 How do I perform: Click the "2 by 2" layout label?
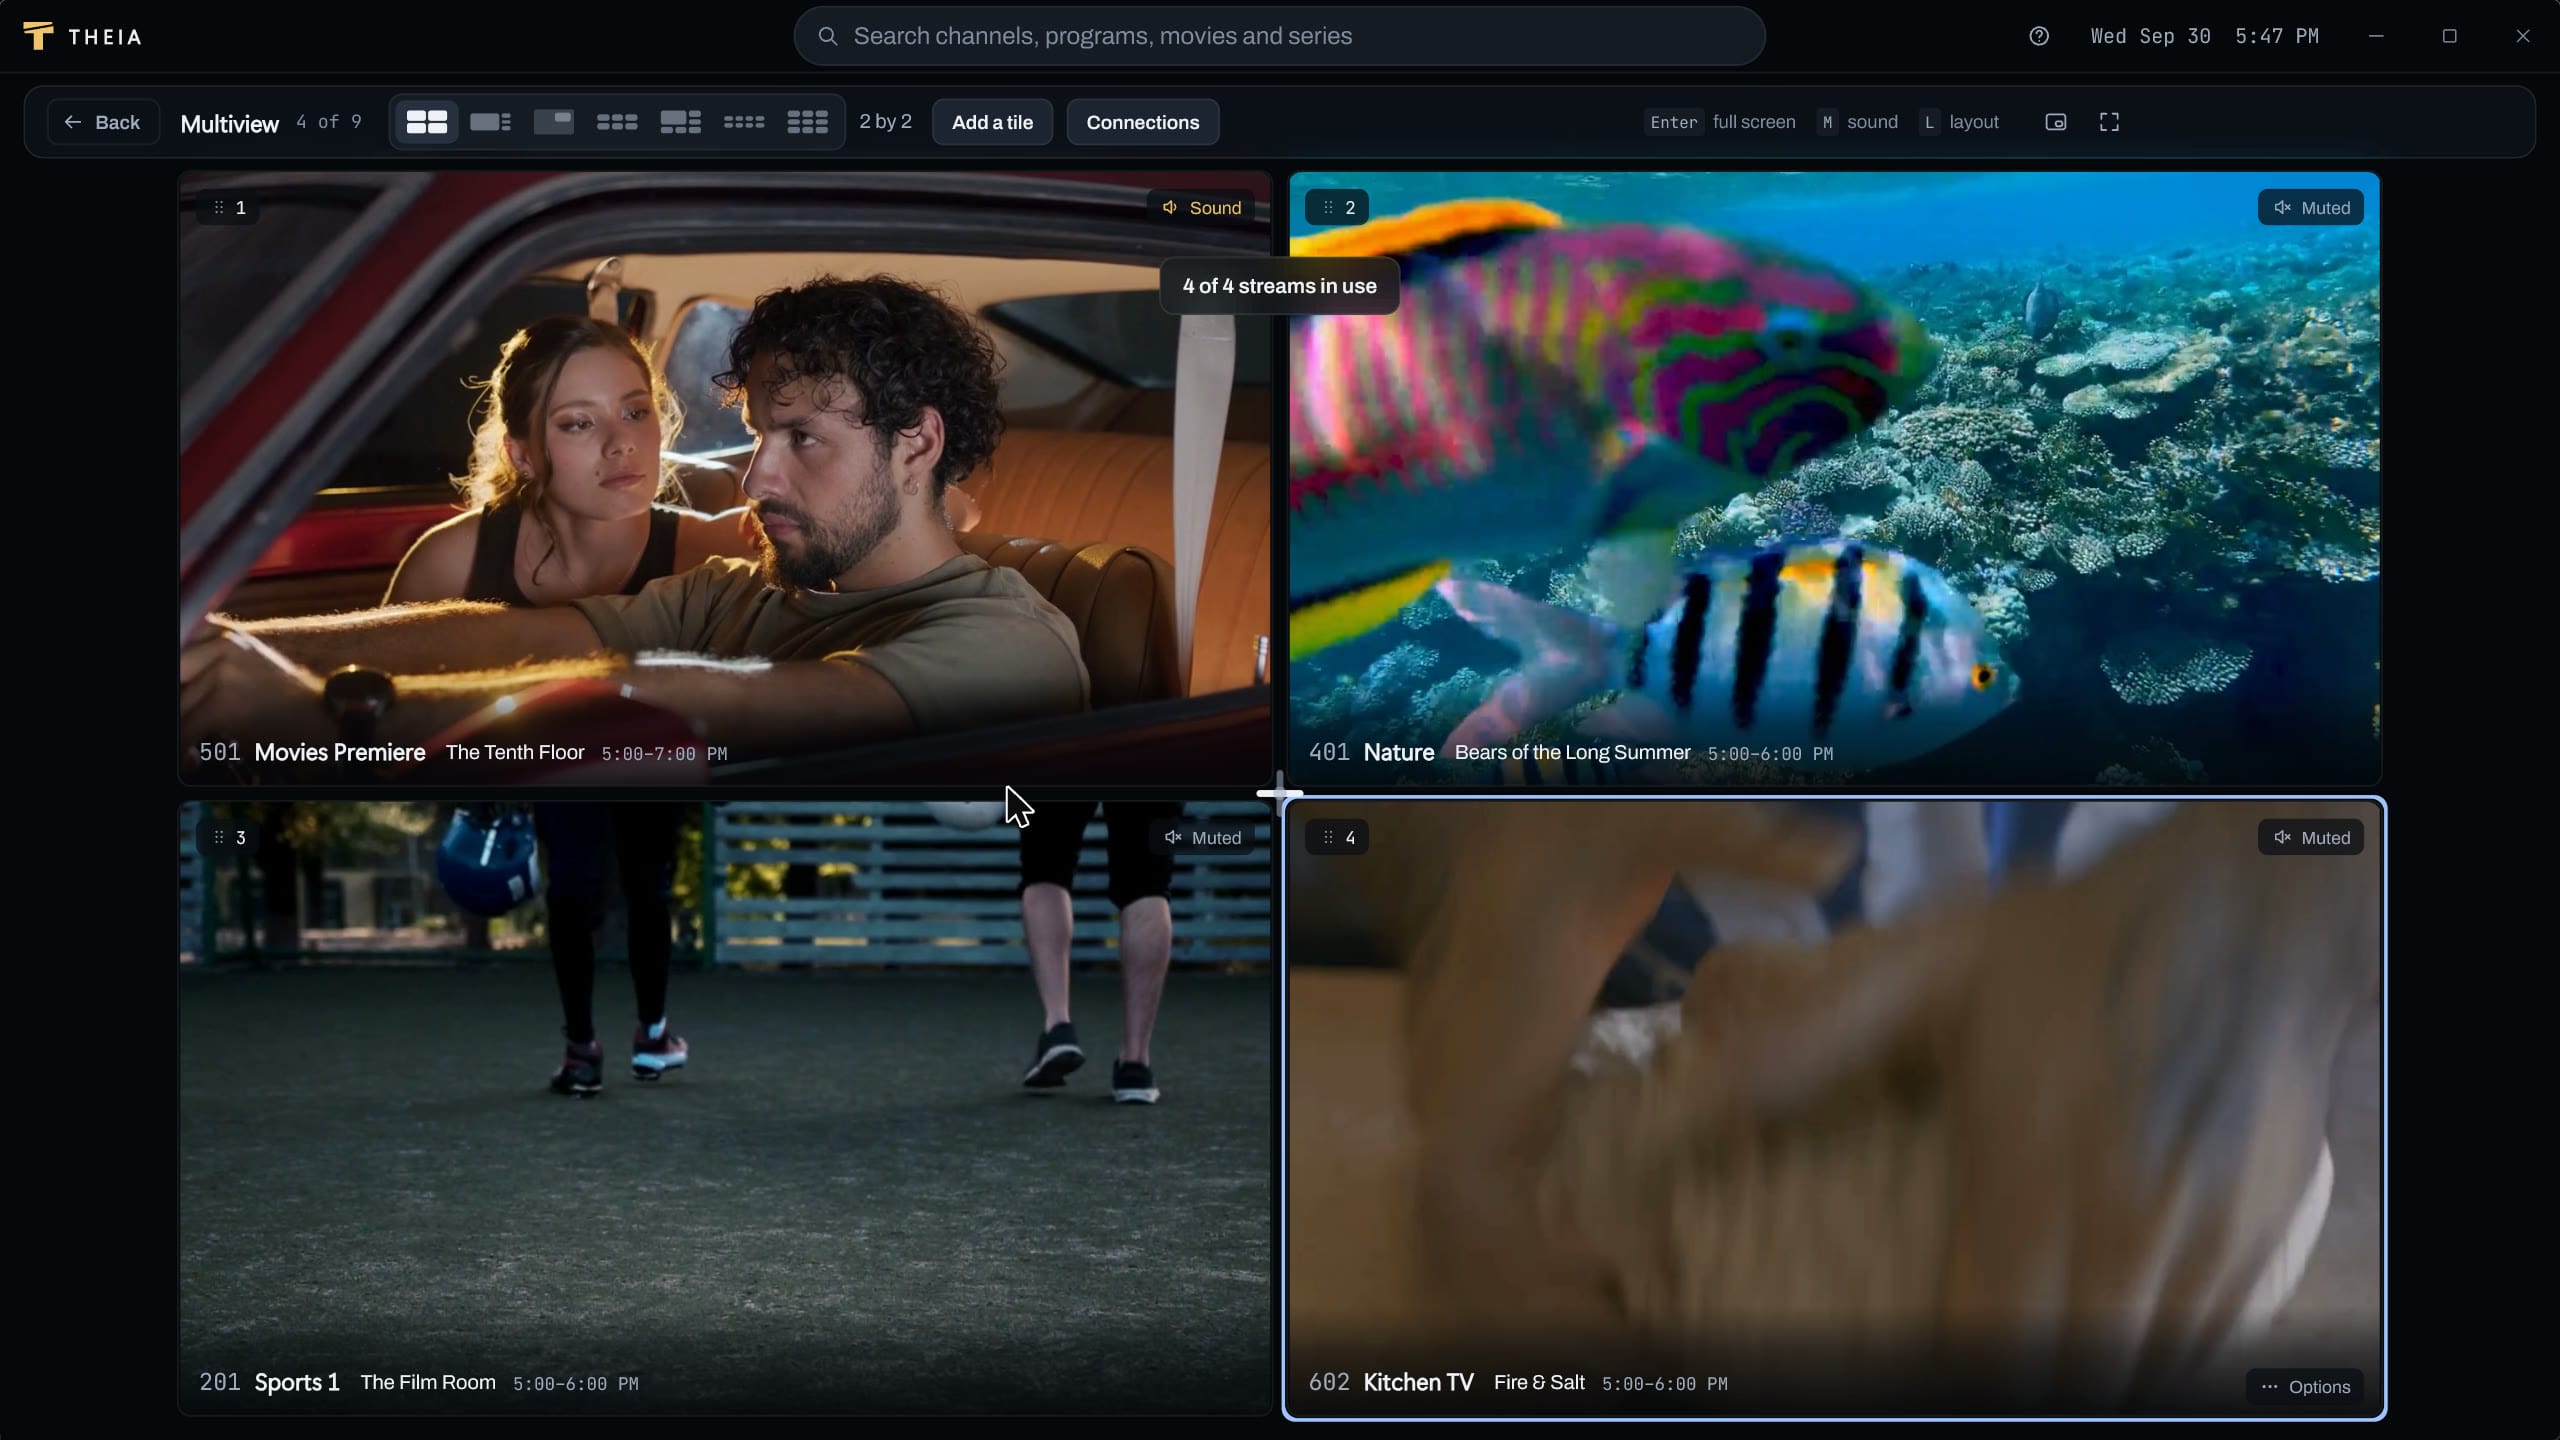(886, 122)
